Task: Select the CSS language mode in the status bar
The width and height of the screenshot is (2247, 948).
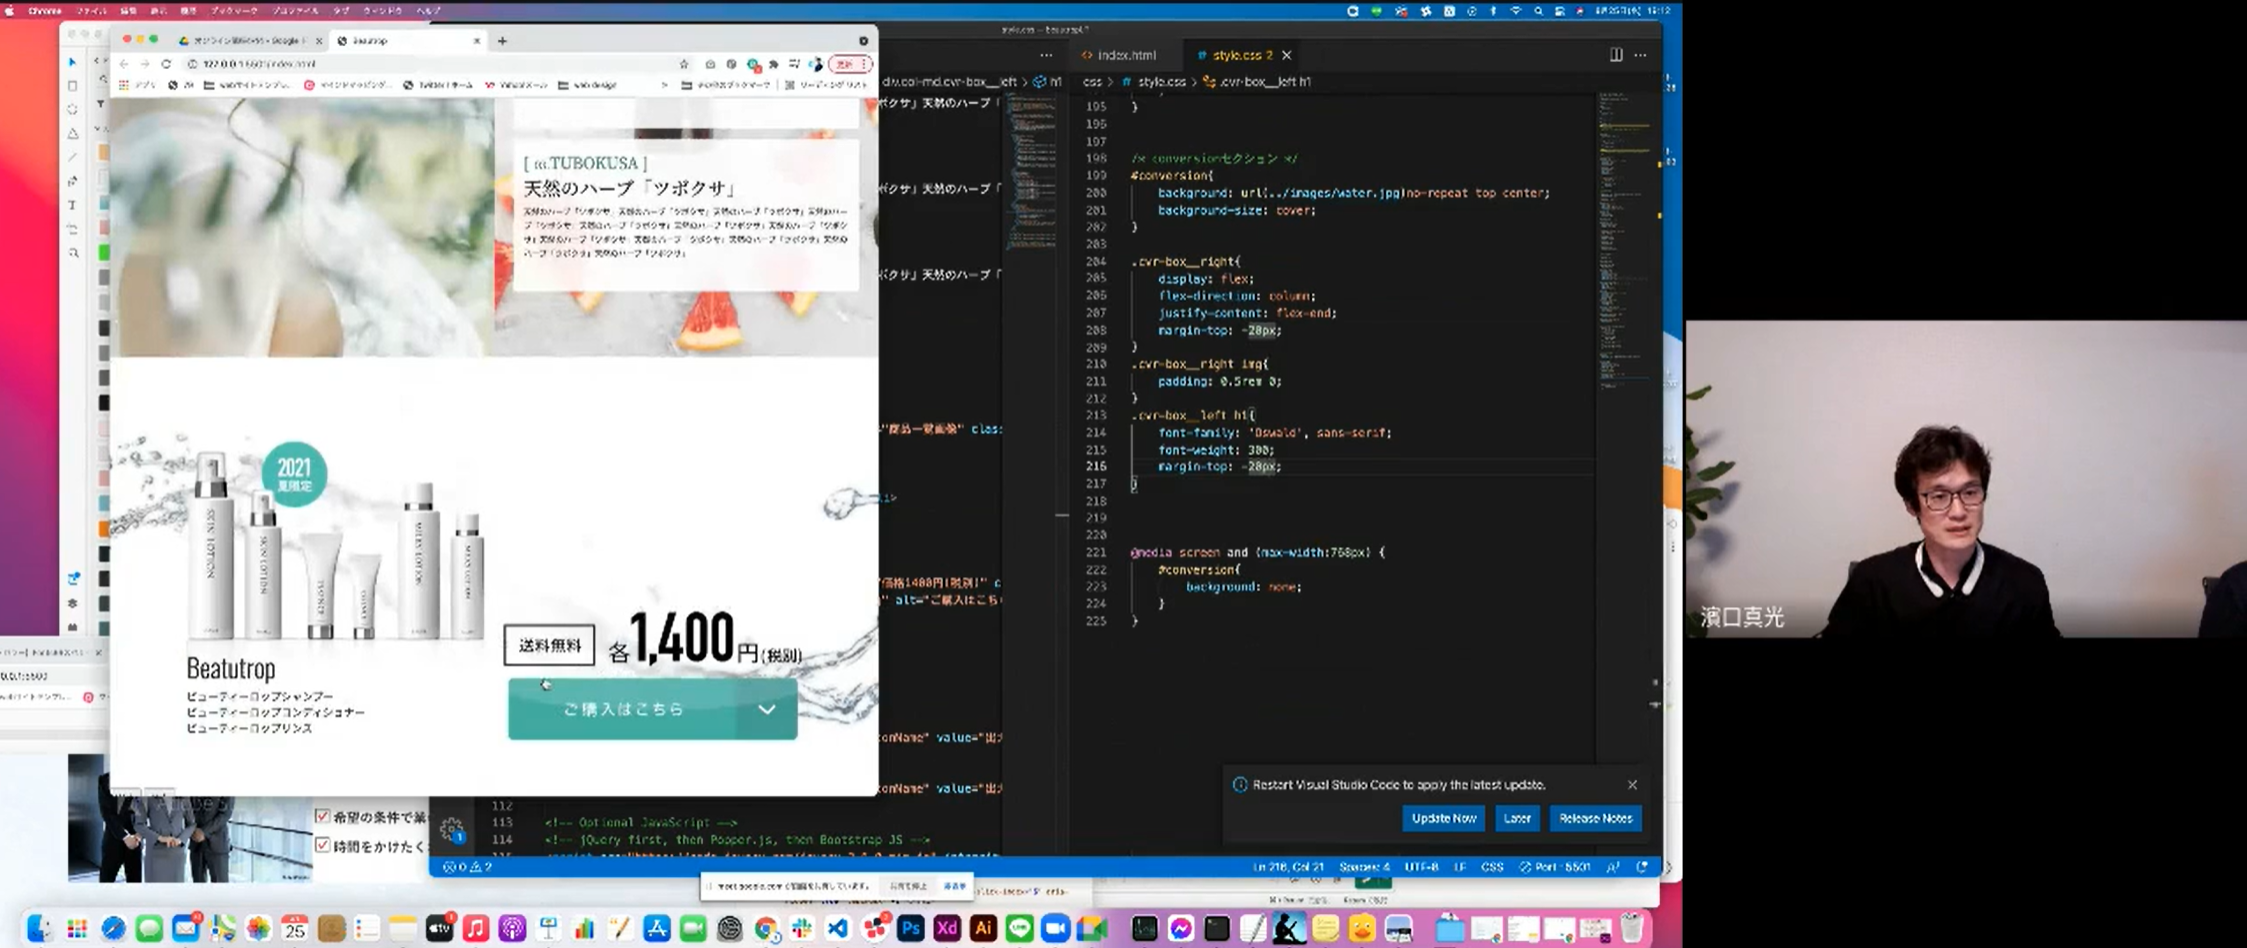Action: click(1492, 867)
